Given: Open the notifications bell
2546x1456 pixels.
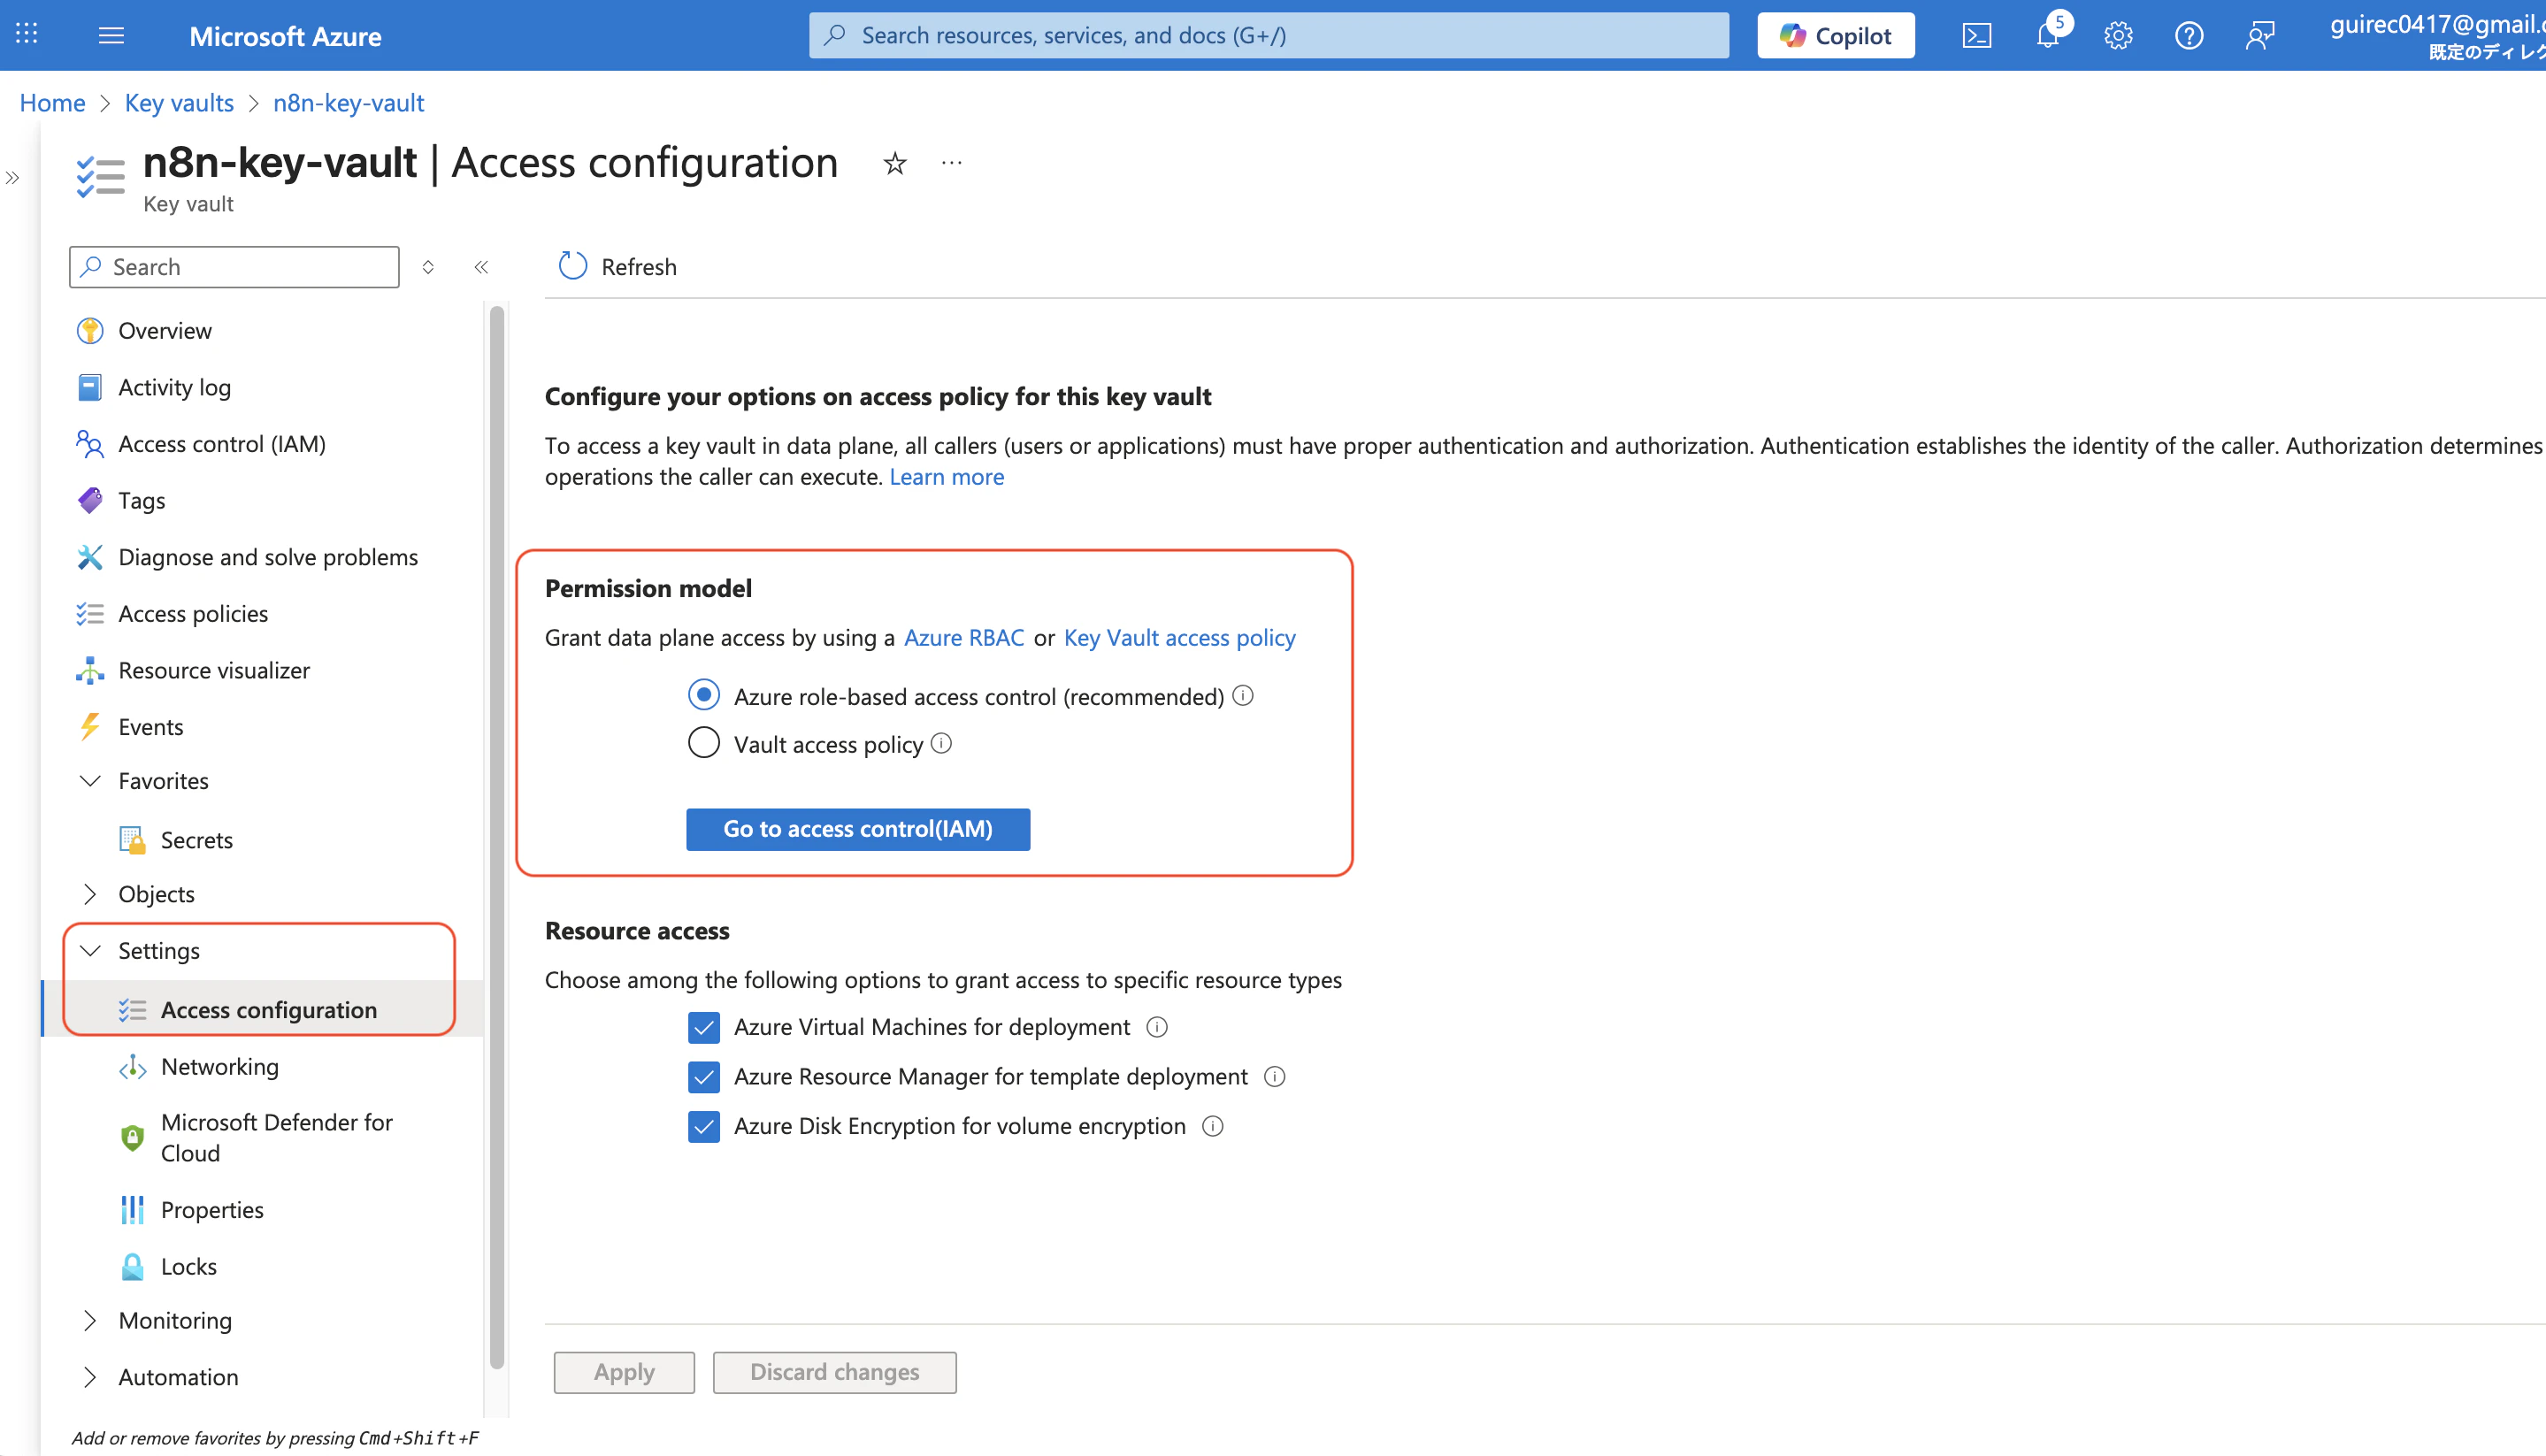Looking at the screenshot, I should pyautogui.click(x=2047, y=36).
